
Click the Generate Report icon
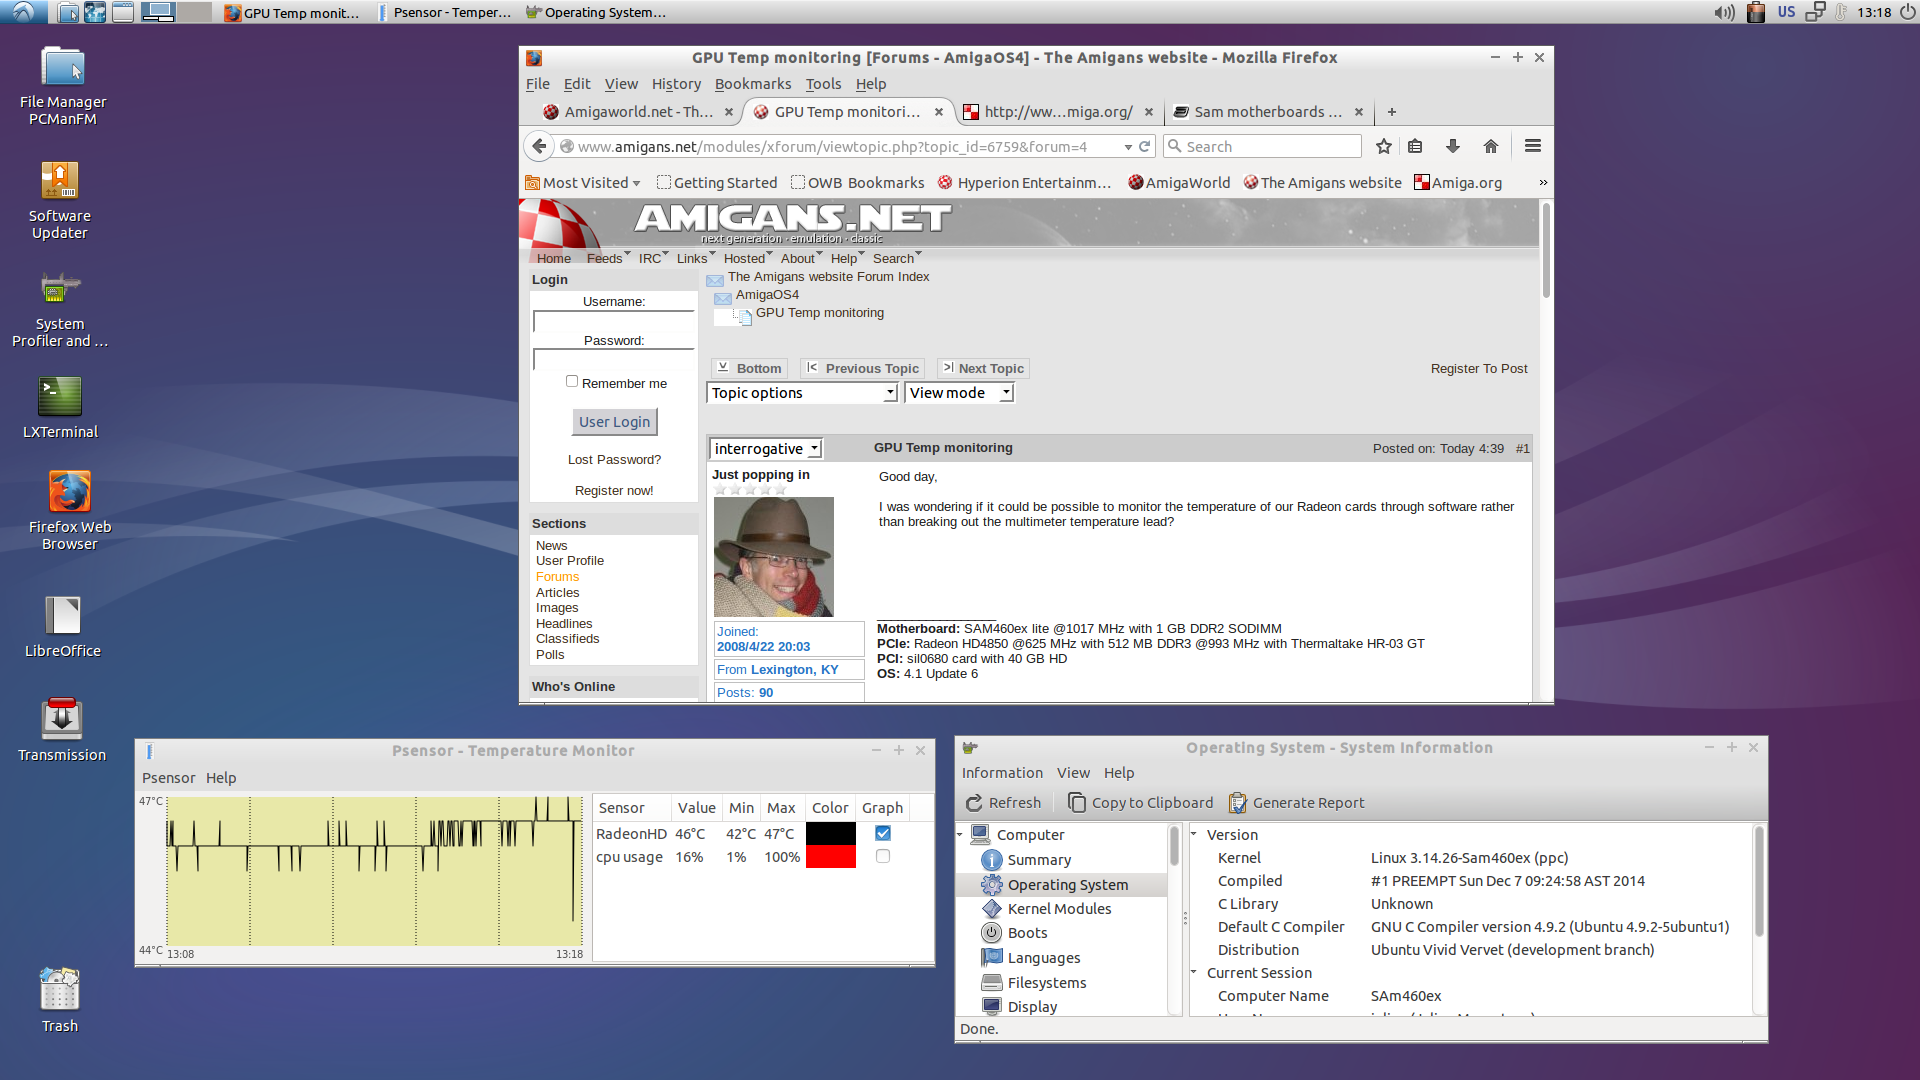pyautogui.click(x=1237, y=803)
